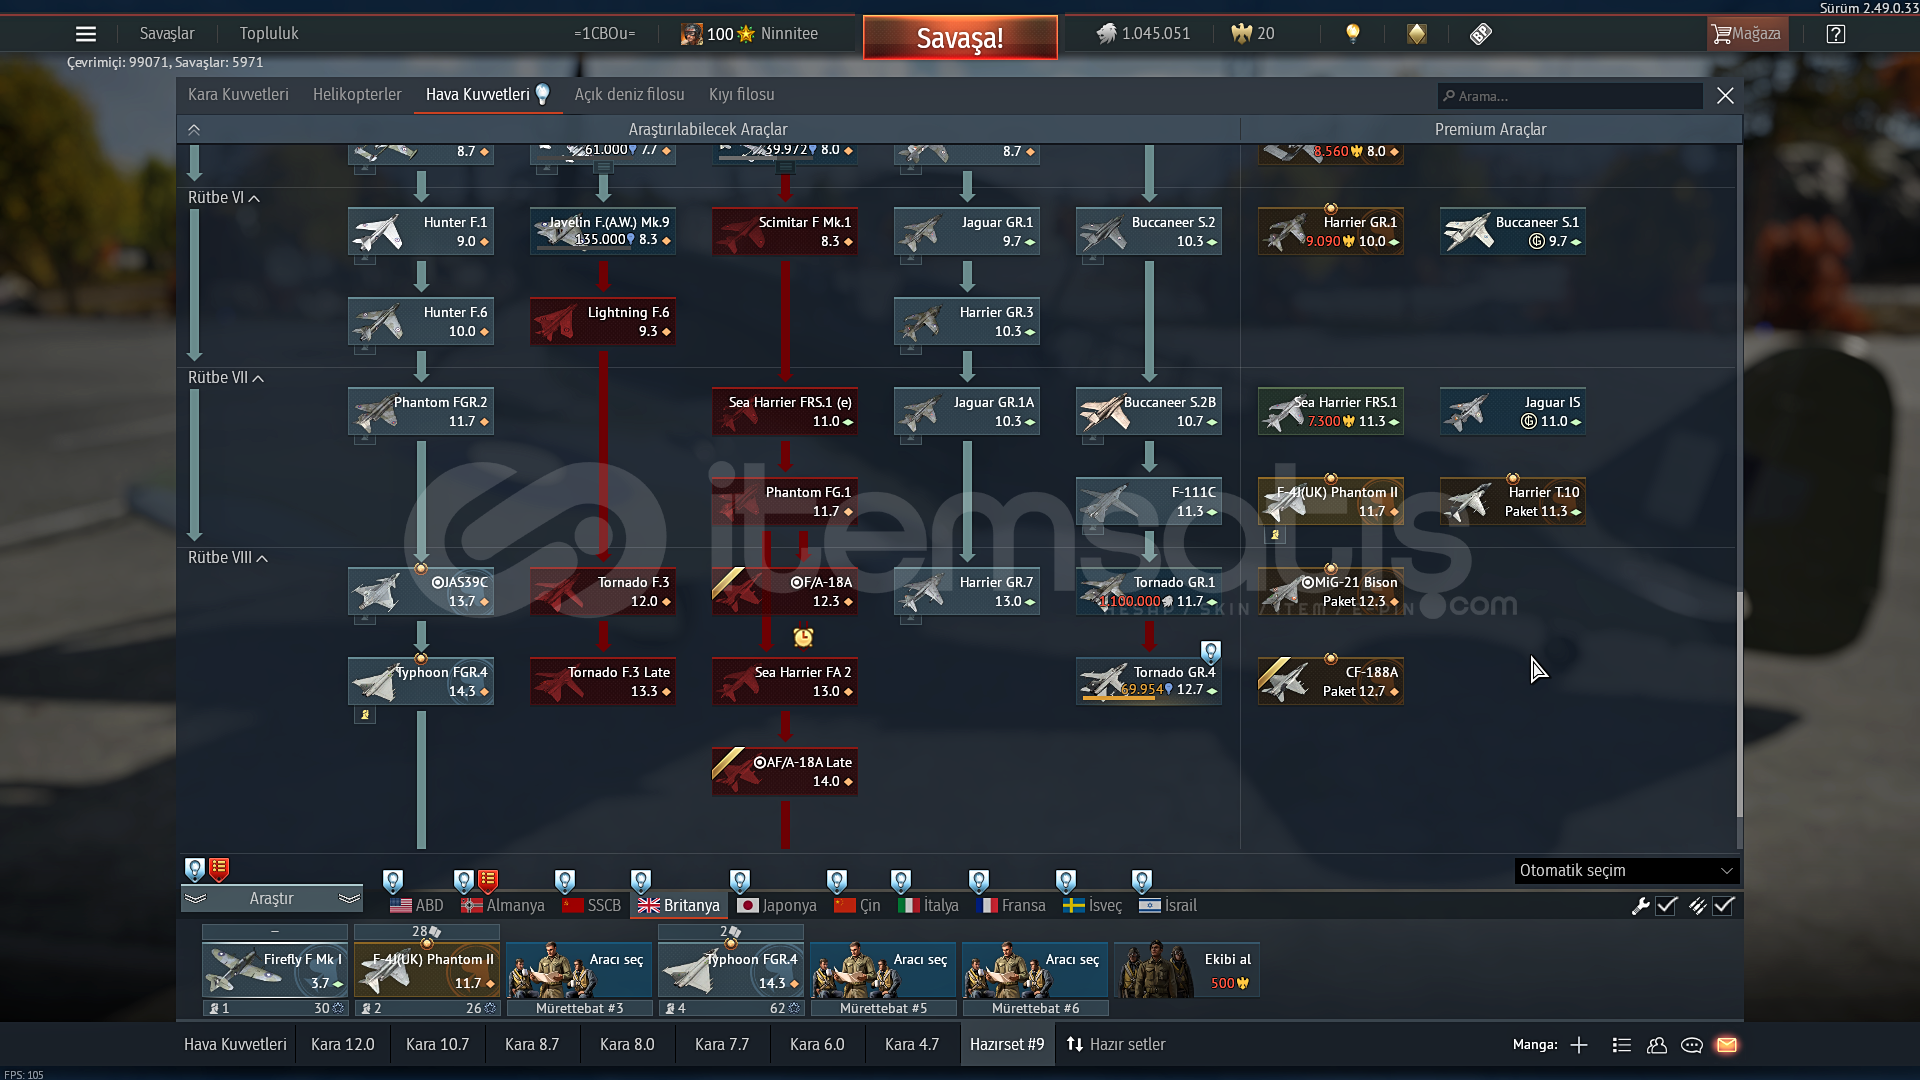Collapse Rütbe VII rank section
The height and width of the screenshot is (1080, 1920).
coord(226,378)
